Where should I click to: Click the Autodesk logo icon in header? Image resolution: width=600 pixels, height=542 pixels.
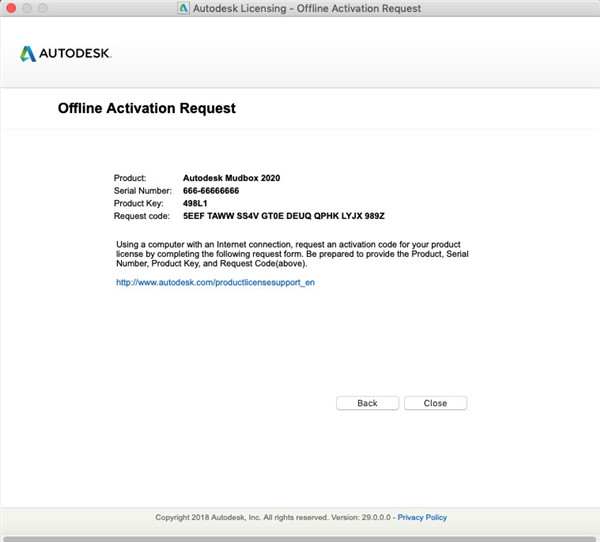[x=28, y=53]
